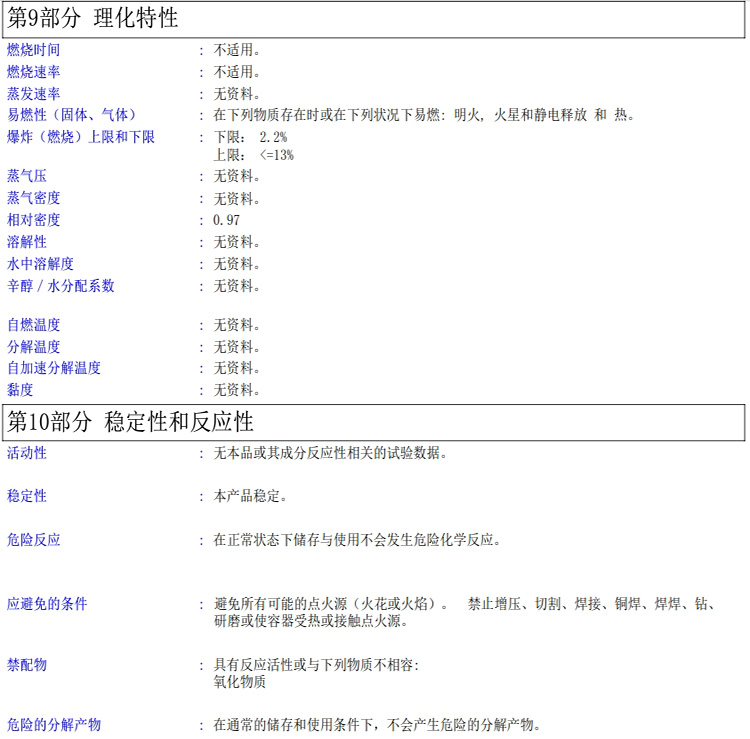Screen dimensions: 750x739
Task: Select the relative density value 0.97
Action: coord(226,220)
